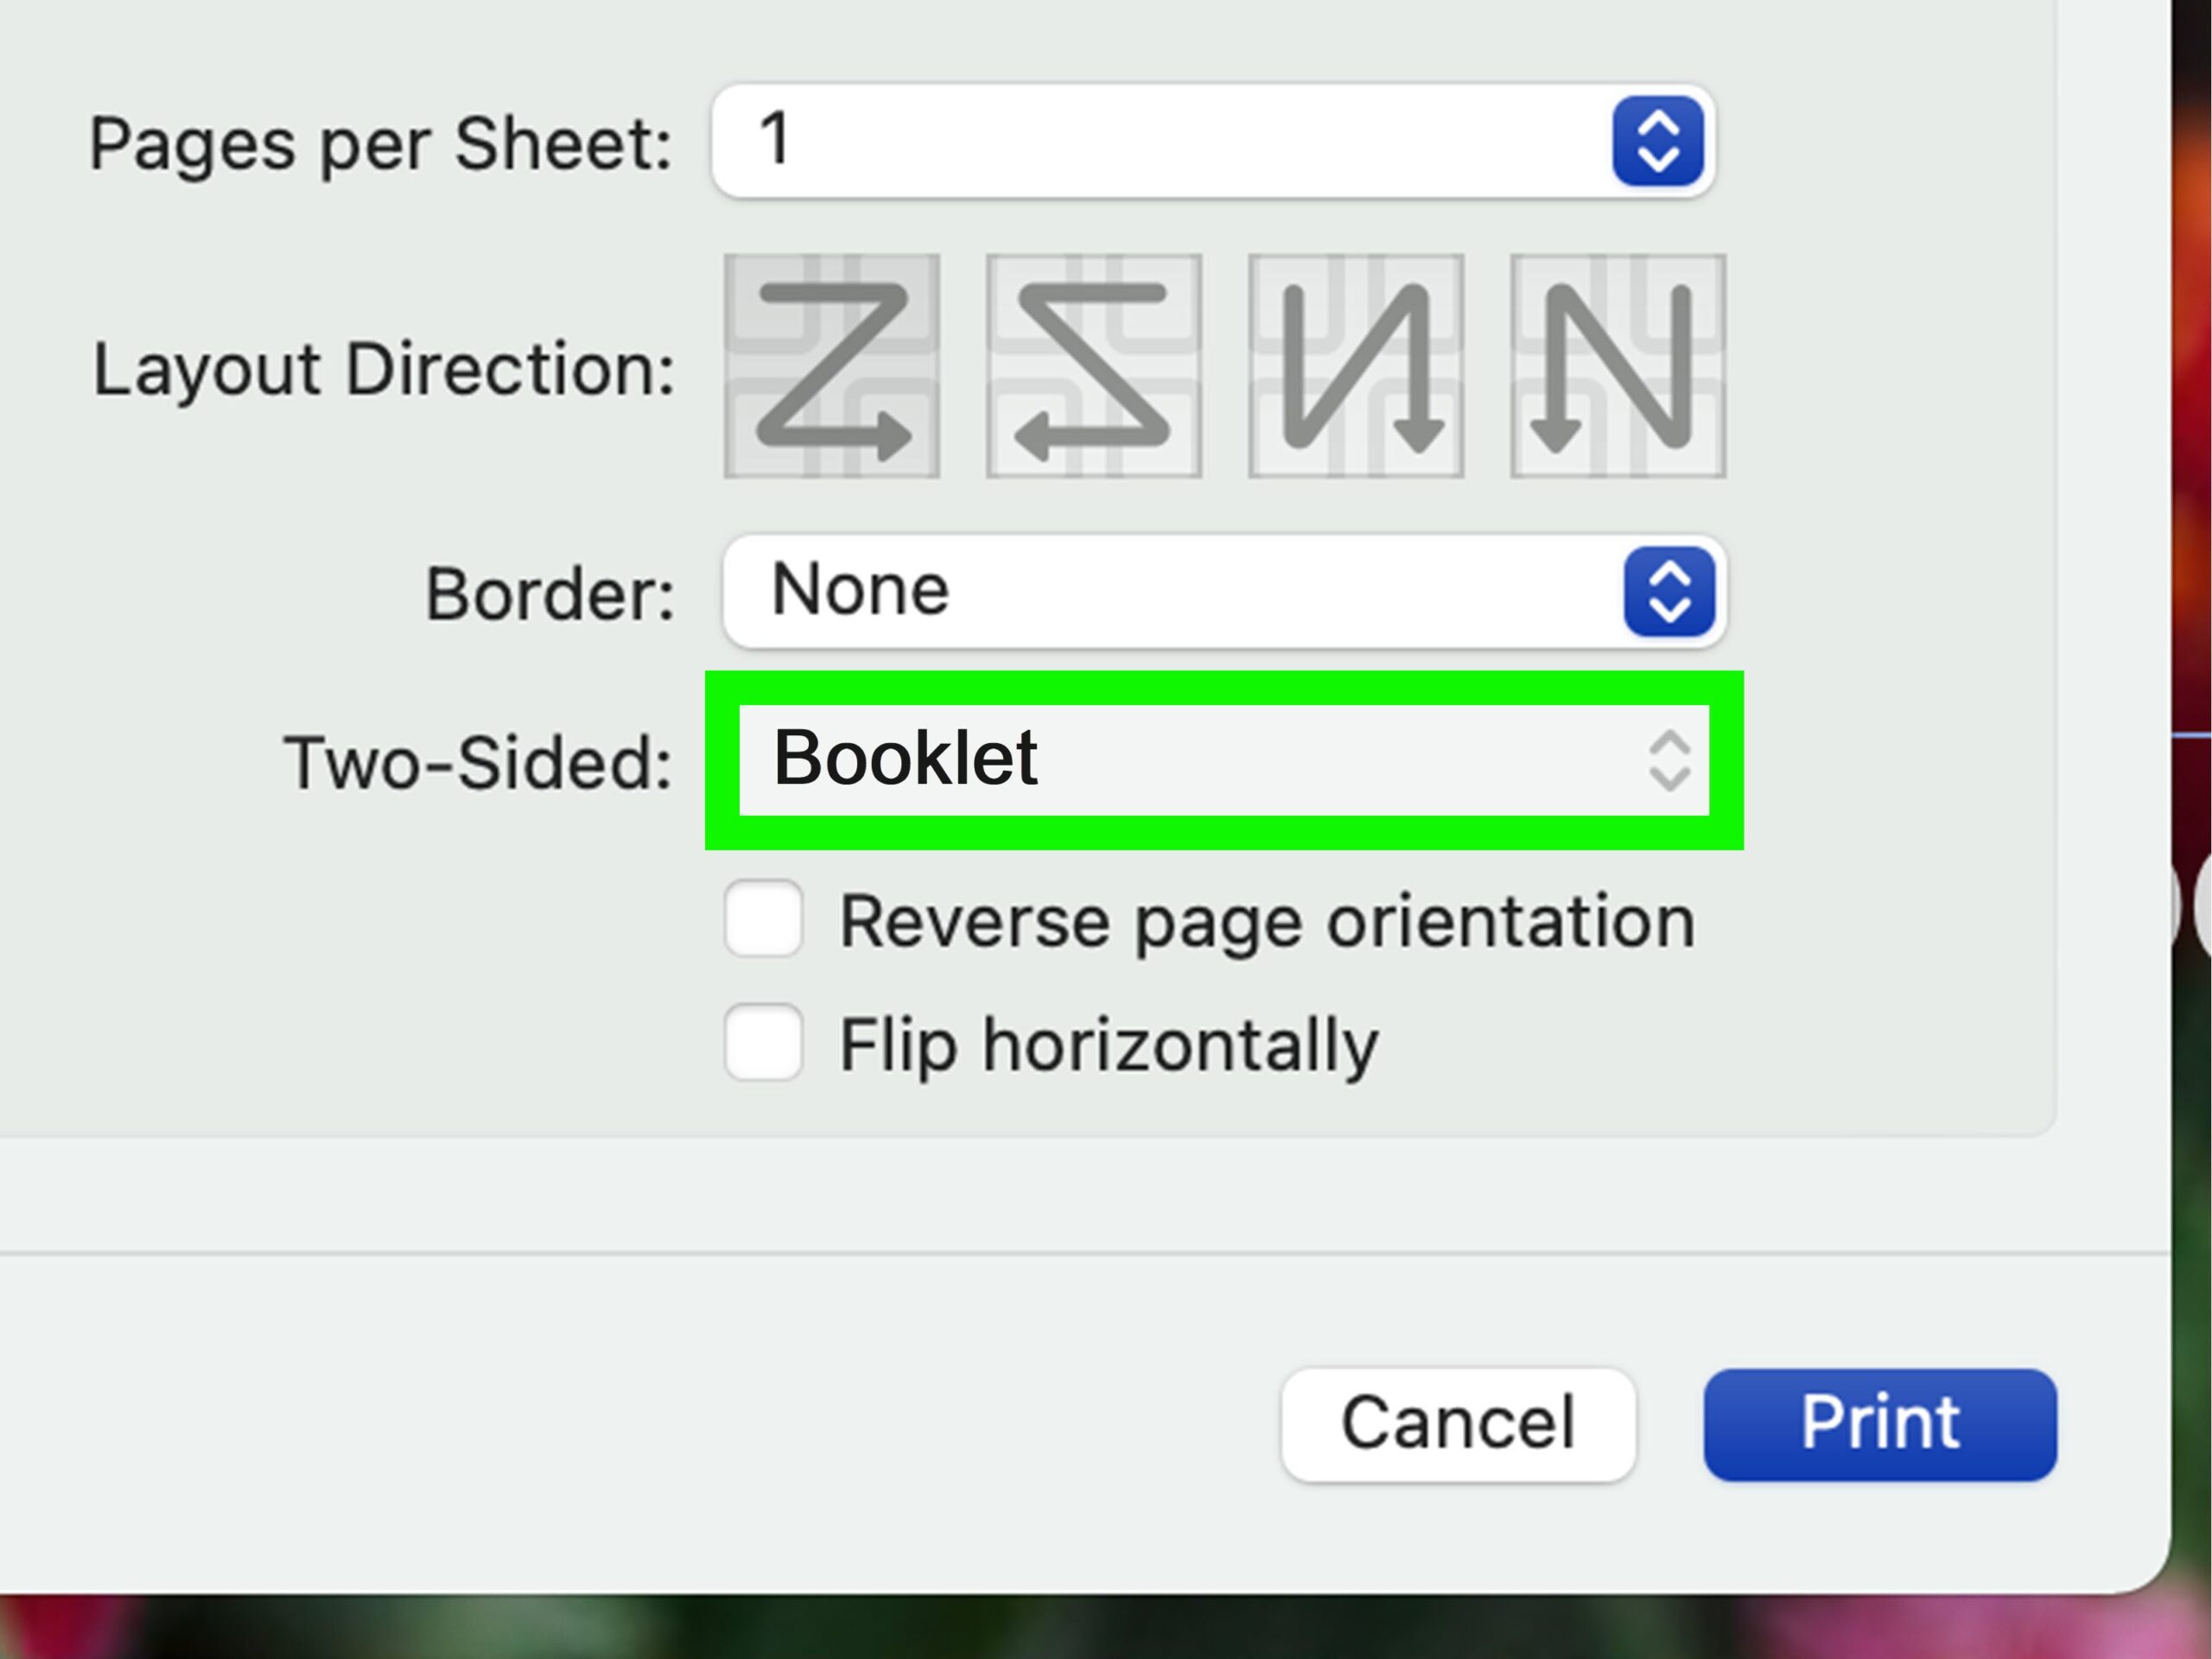Viewport: 2212px width, 1659px height.
Task: Enable the Reverse page orientation checkbox
Action: (764, 918)
